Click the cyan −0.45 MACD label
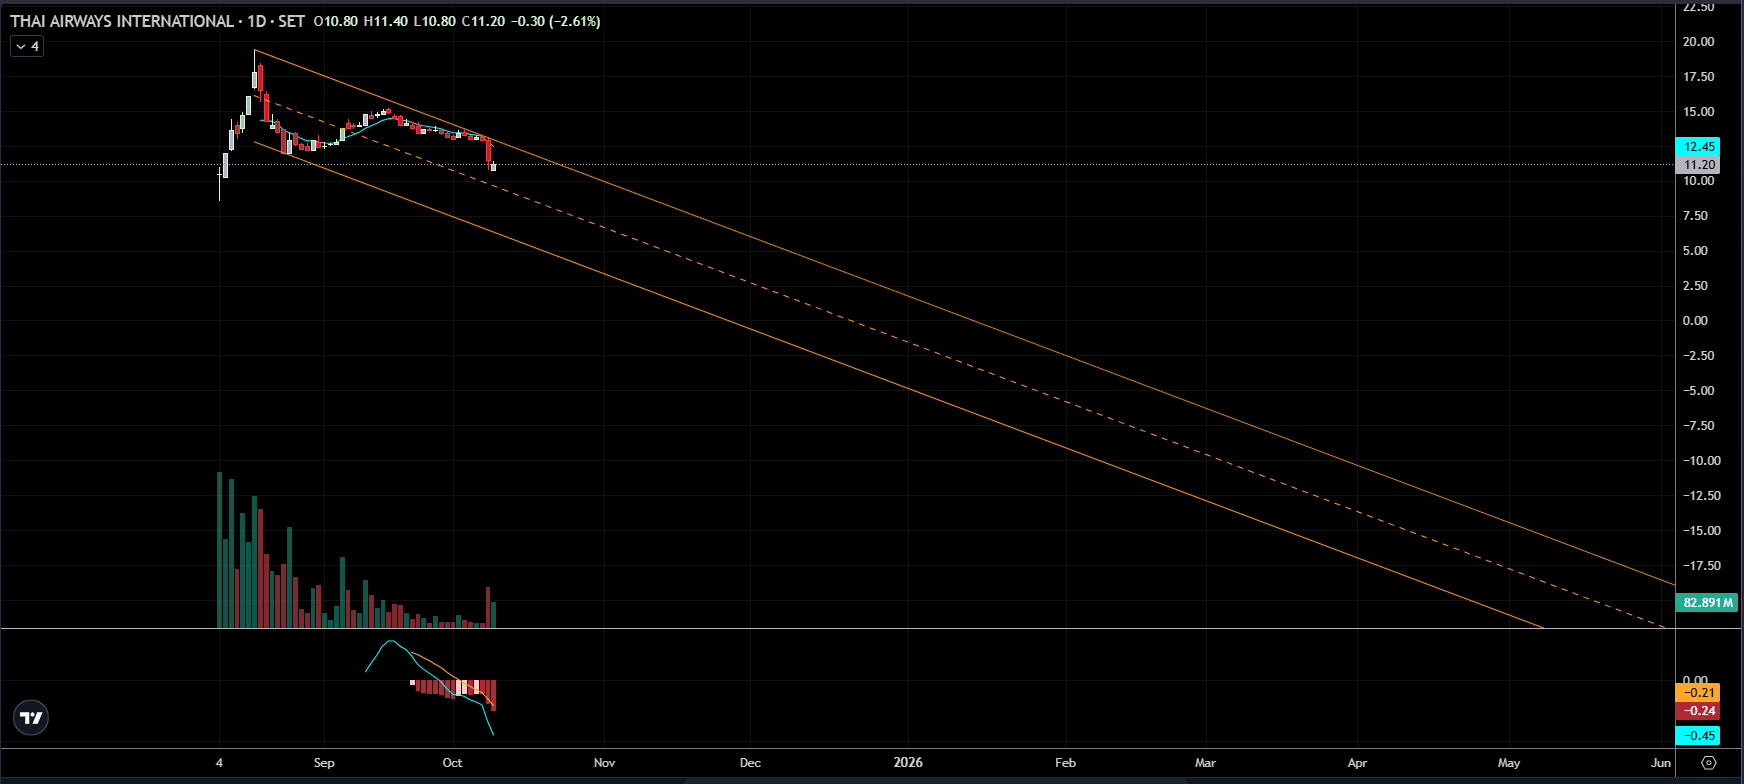The height and width of the screenshot is (784, 1744). 1699,736
